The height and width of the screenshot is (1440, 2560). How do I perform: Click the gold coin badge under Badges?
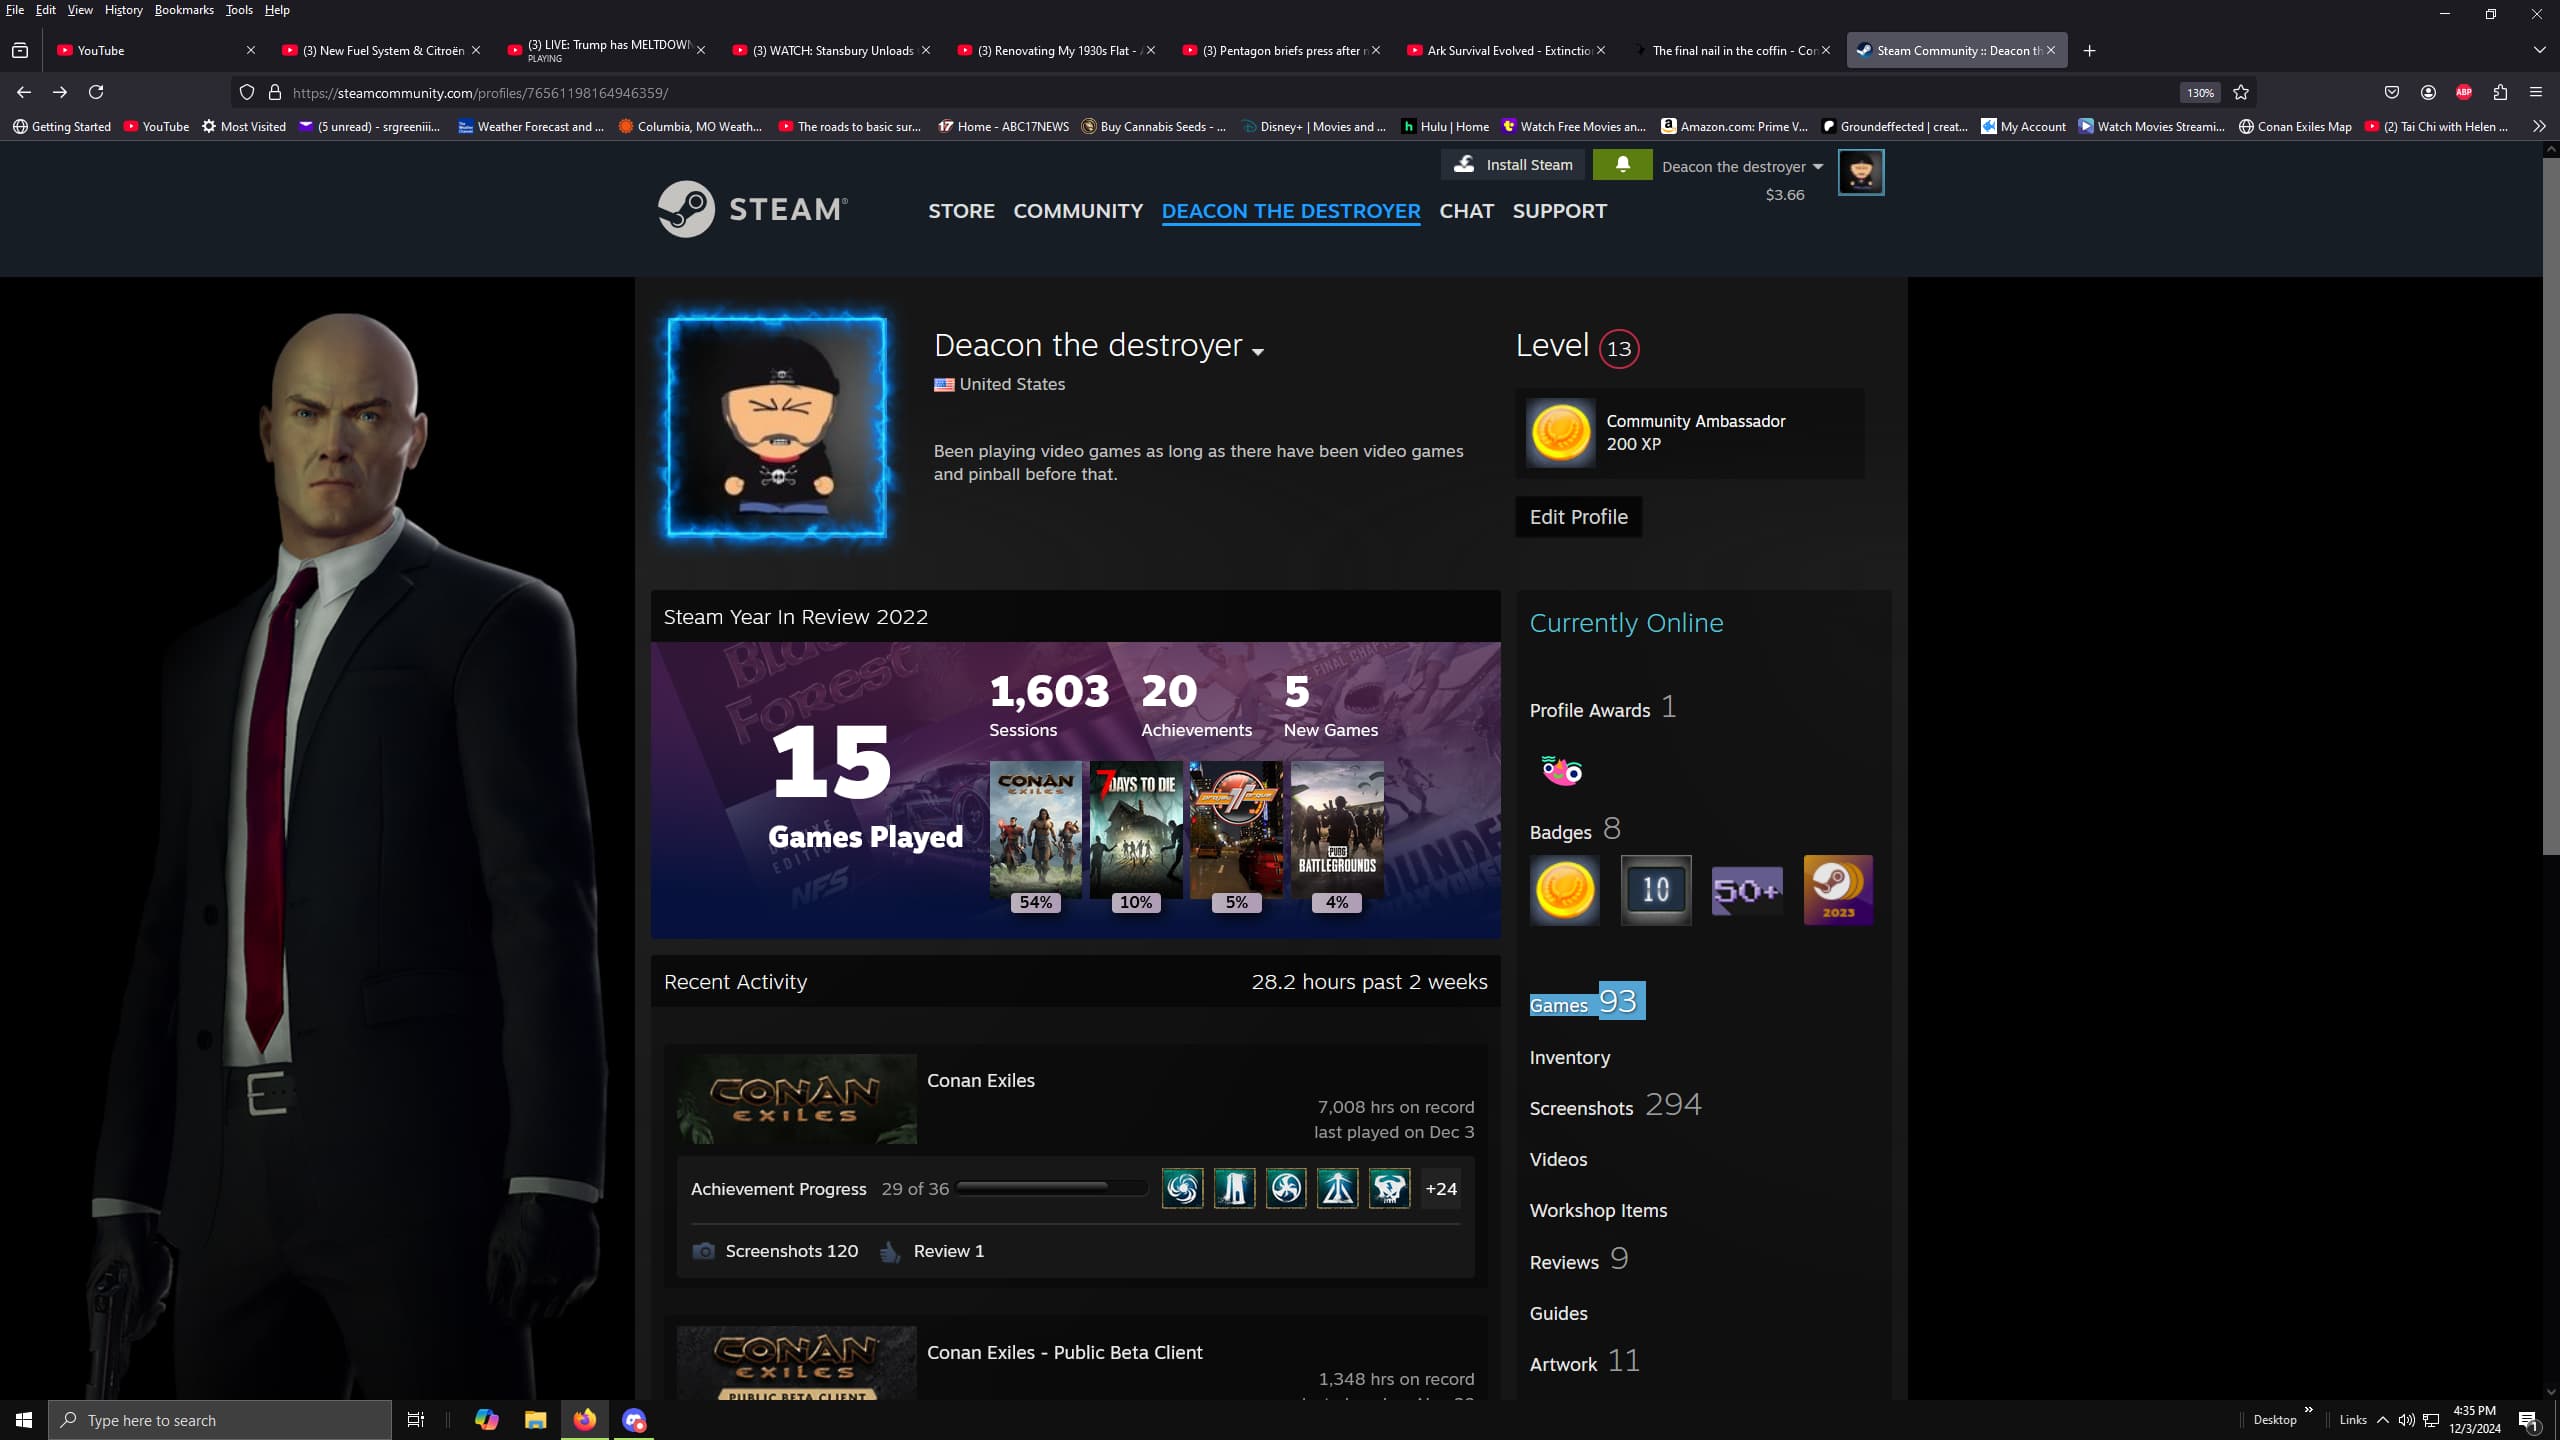pos(1565,890)
